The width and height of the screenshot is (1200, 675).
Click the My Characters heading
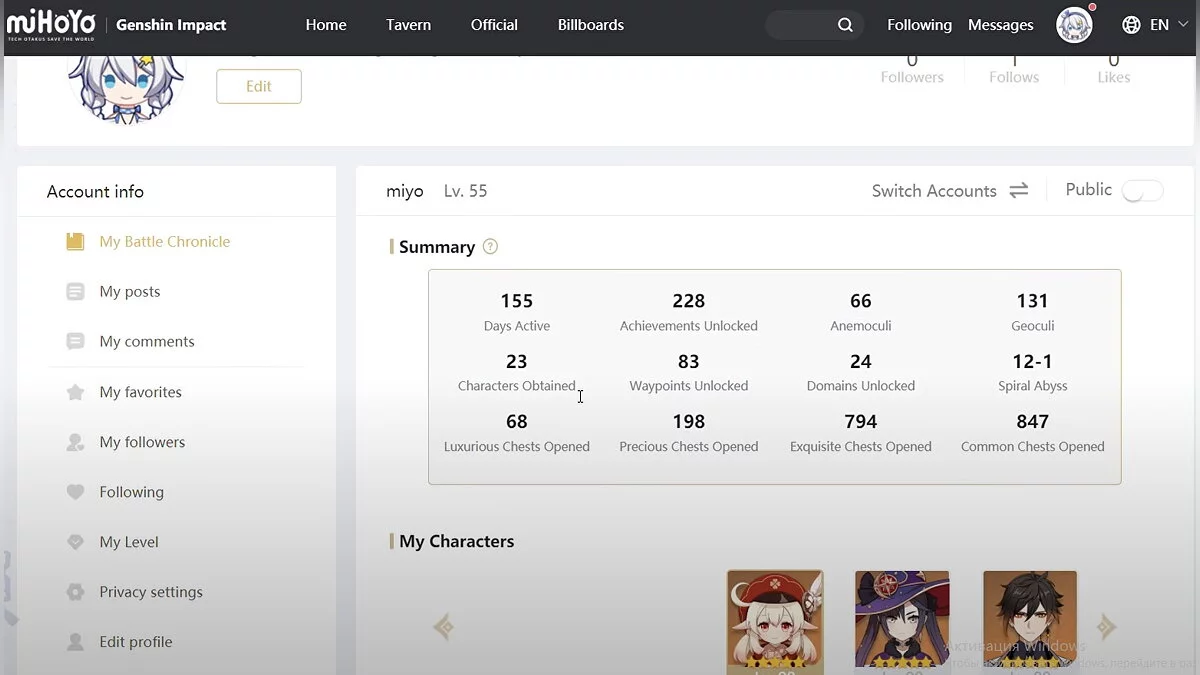(x=456, y=541)
